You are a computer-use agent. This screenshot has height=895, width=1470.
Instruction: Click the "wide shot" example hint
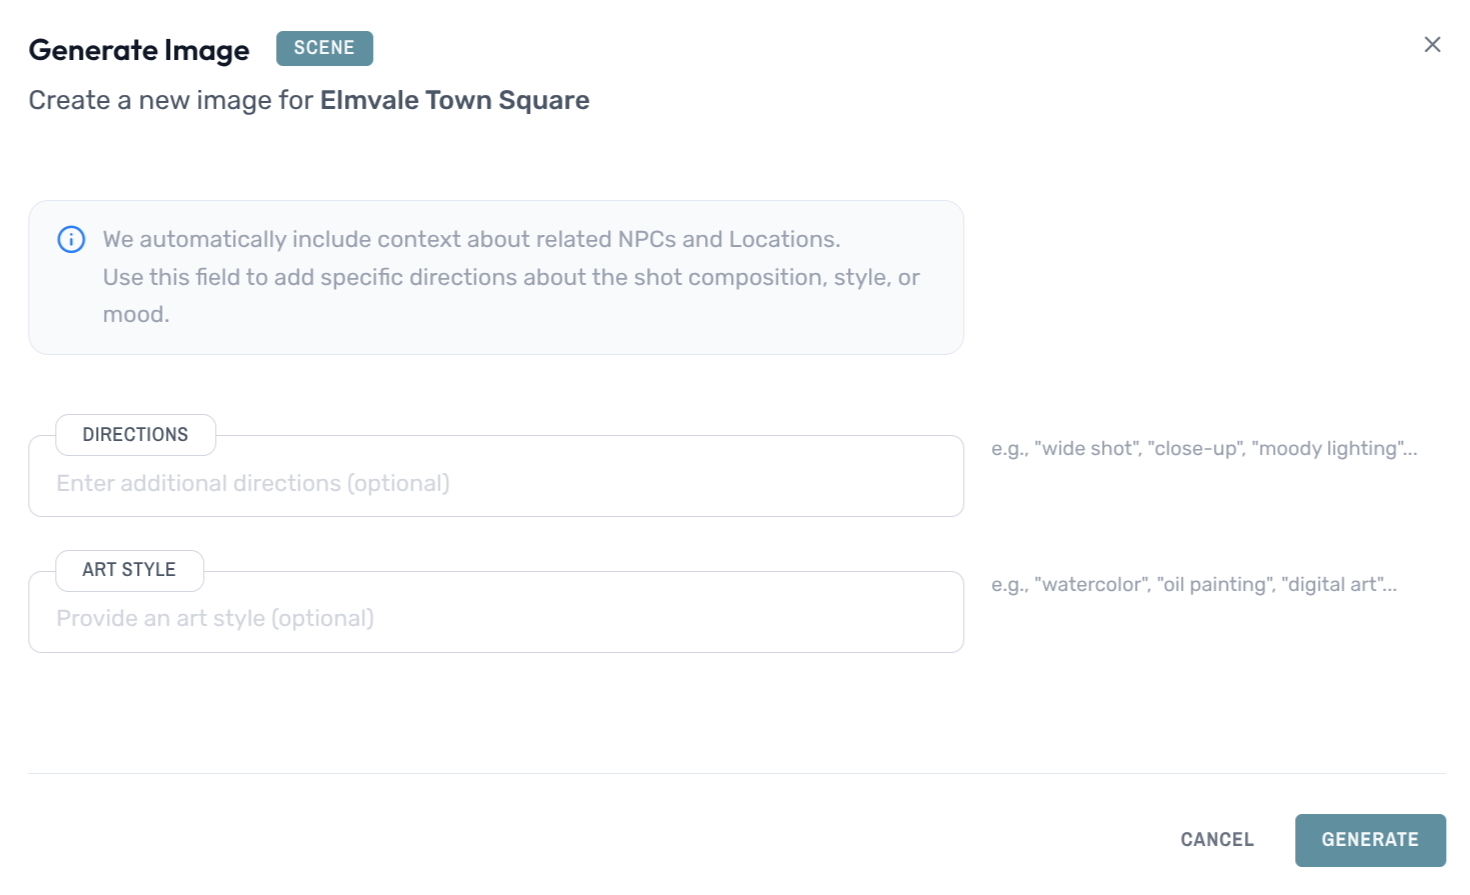1087,449
